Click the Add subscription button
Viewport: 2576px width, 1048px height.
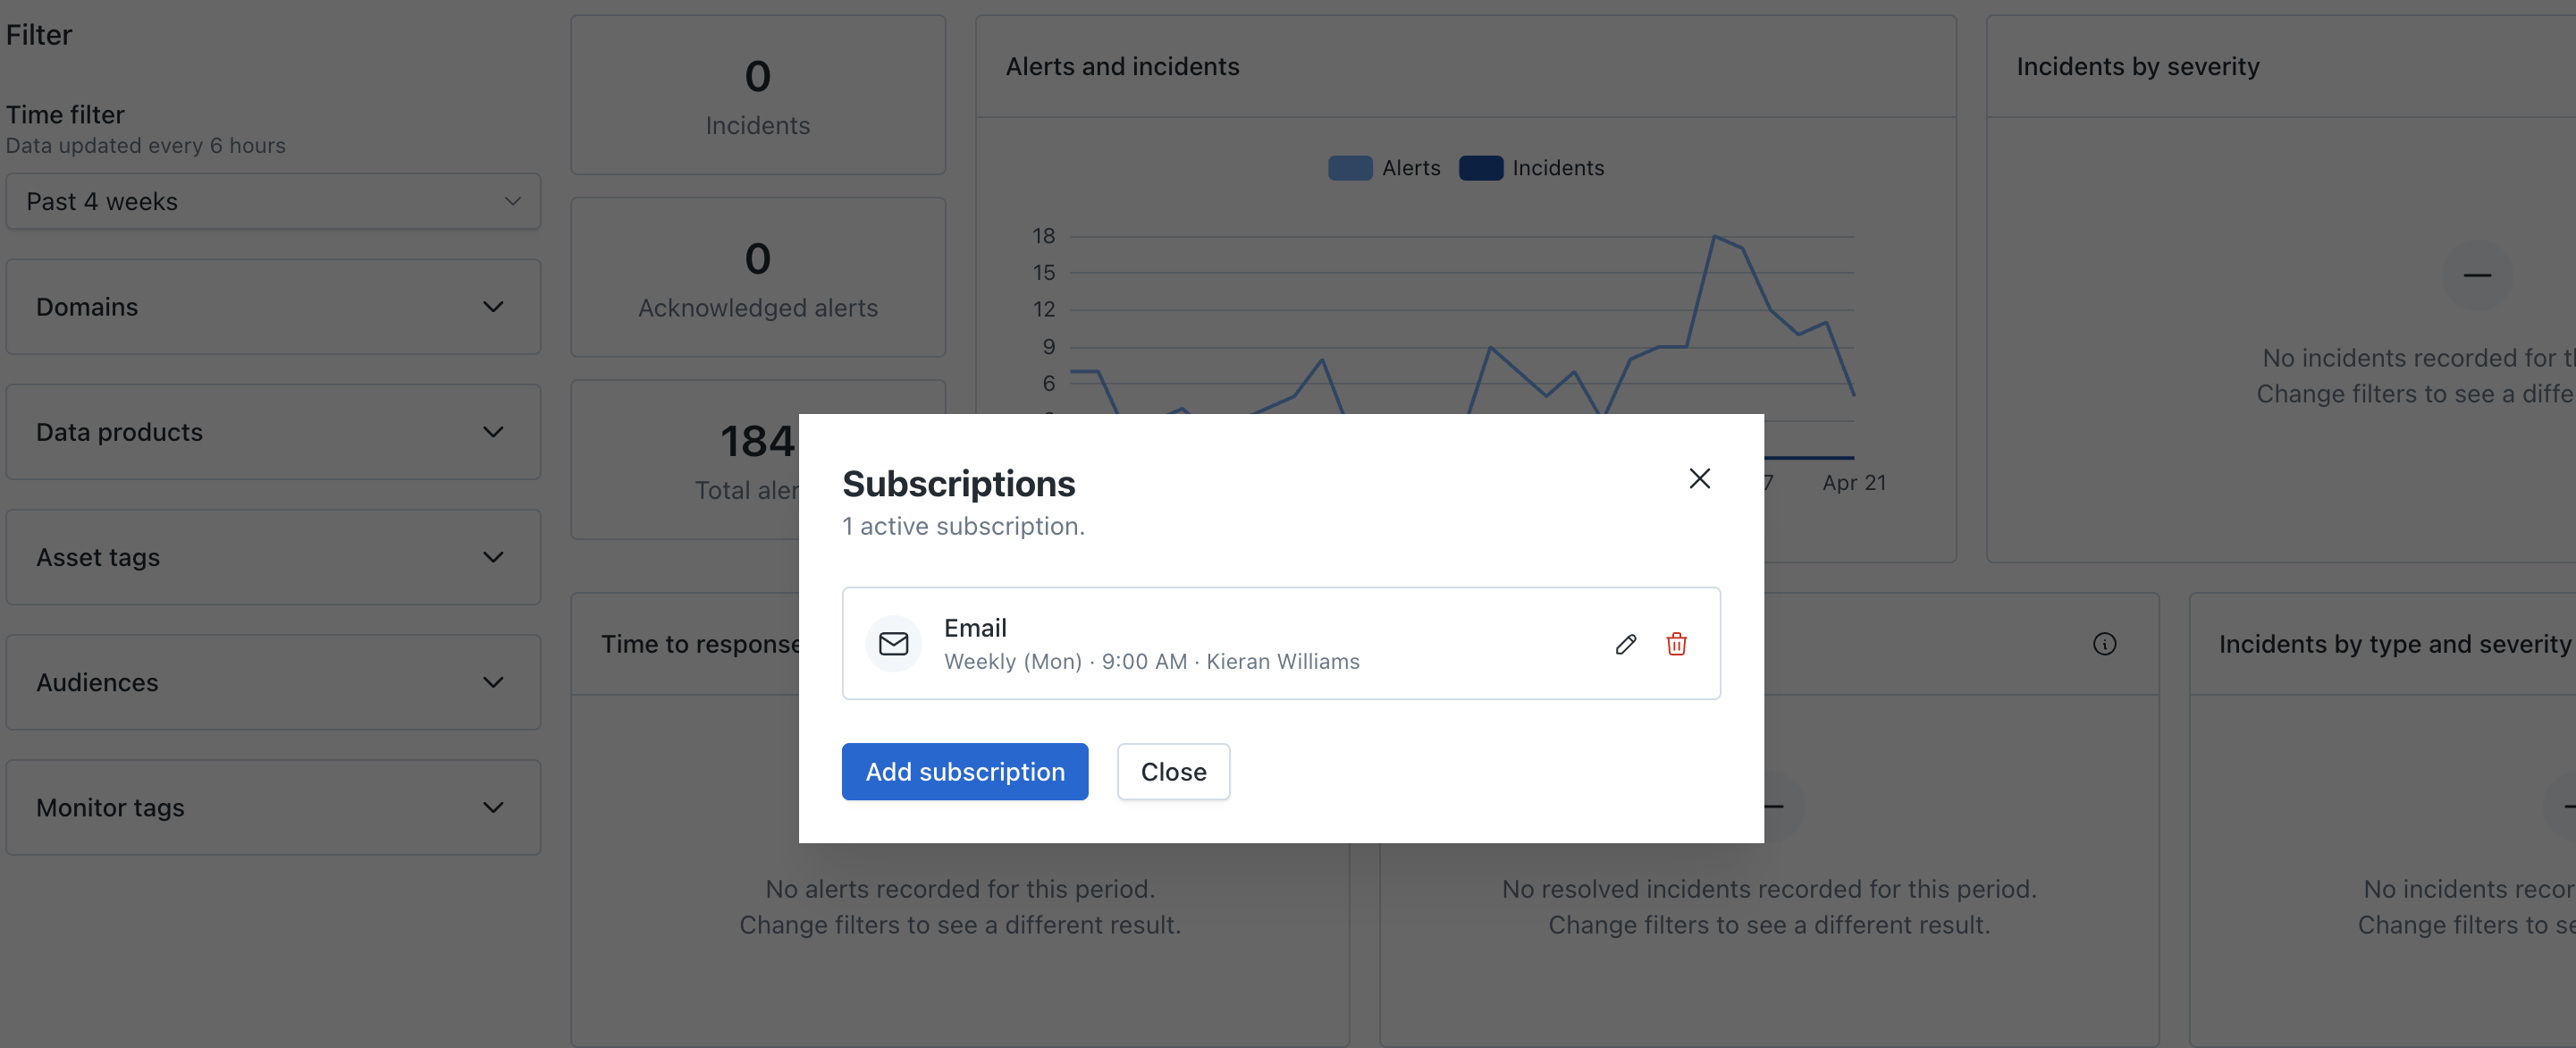click(964, 771)
